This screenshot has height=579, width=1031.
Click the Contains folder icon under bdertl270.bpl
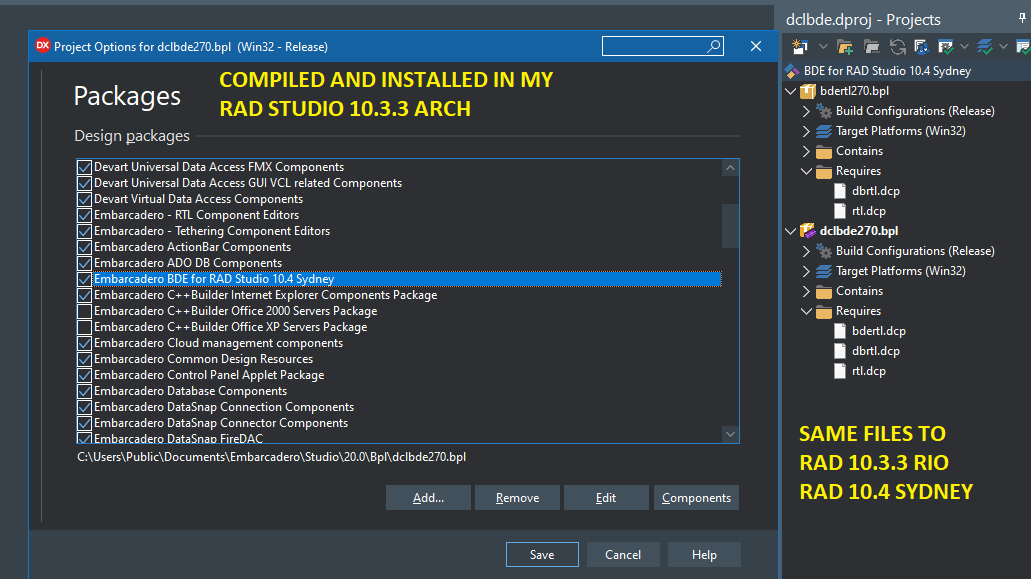[x=824, y=151]
